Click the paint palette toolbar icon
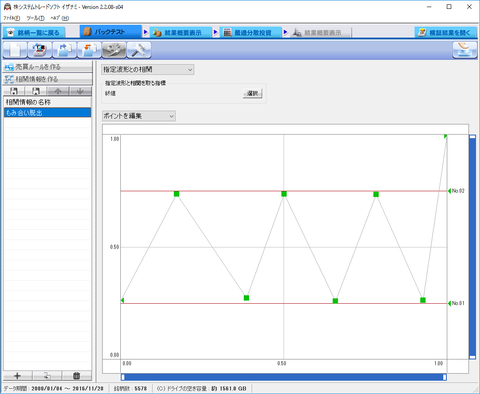The height and width of the screenshot is (394, 480). (x=114, y=50)
